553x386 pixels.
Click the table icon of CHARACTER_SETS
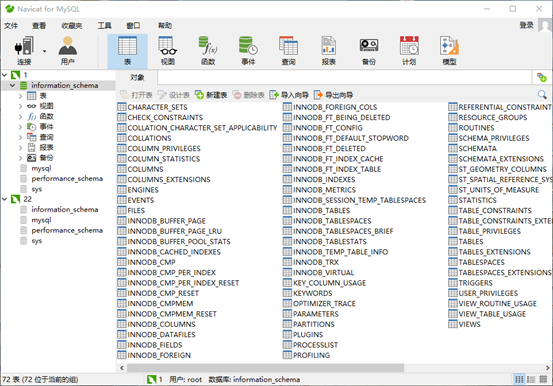tap(122, 107)
